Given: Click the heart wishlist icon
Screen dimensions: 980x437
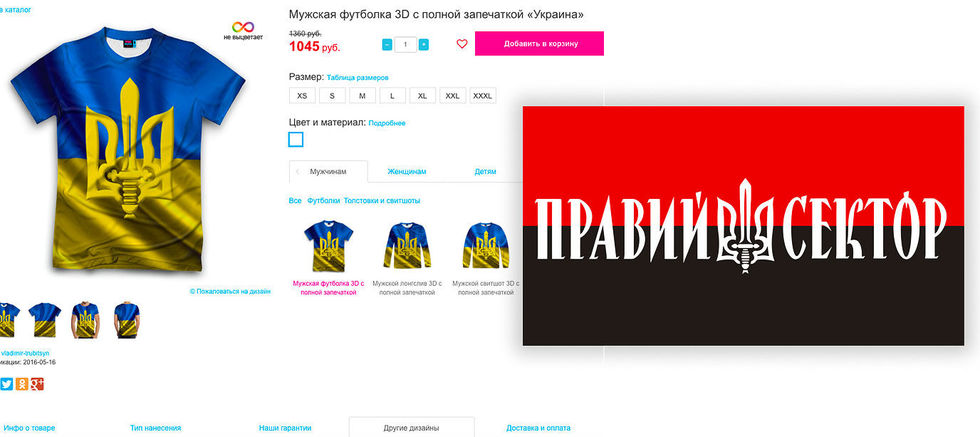Looking at the screenshot, I should coord(462,44).
